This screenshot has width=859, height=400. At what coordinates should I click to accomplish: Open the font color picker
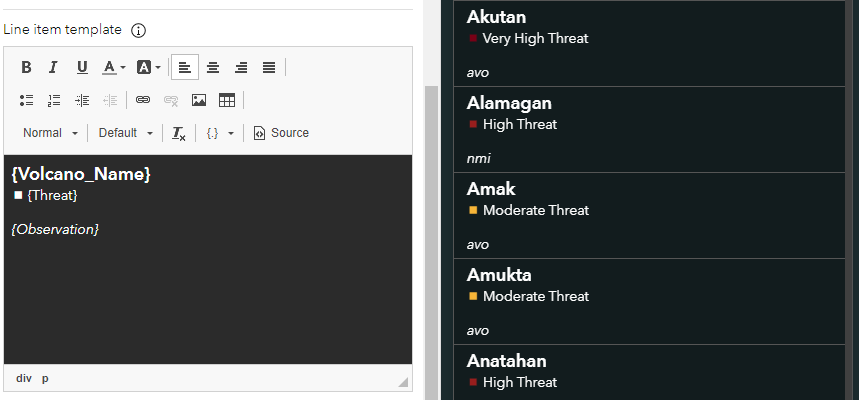[113, 67]
